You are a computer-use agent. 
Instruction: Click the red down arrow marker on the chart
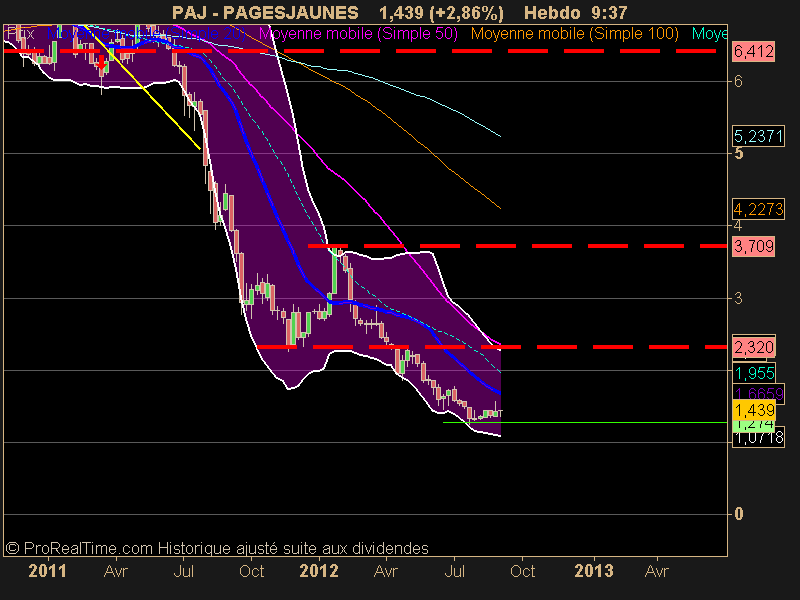click(x=102, y=63)
